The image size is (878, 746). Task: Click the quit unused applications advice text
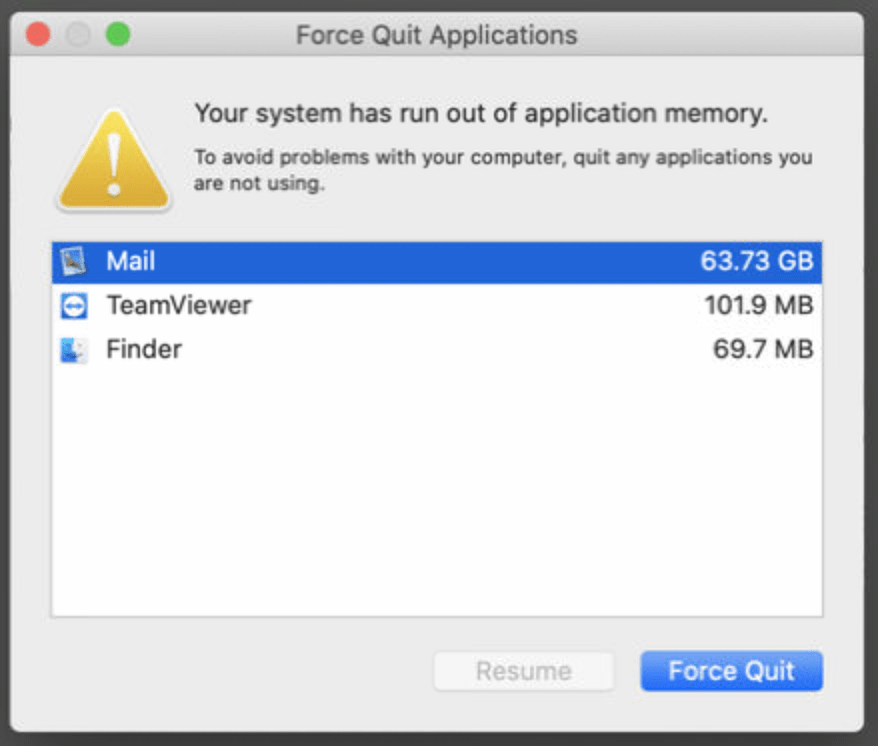(x=503, y=170)
